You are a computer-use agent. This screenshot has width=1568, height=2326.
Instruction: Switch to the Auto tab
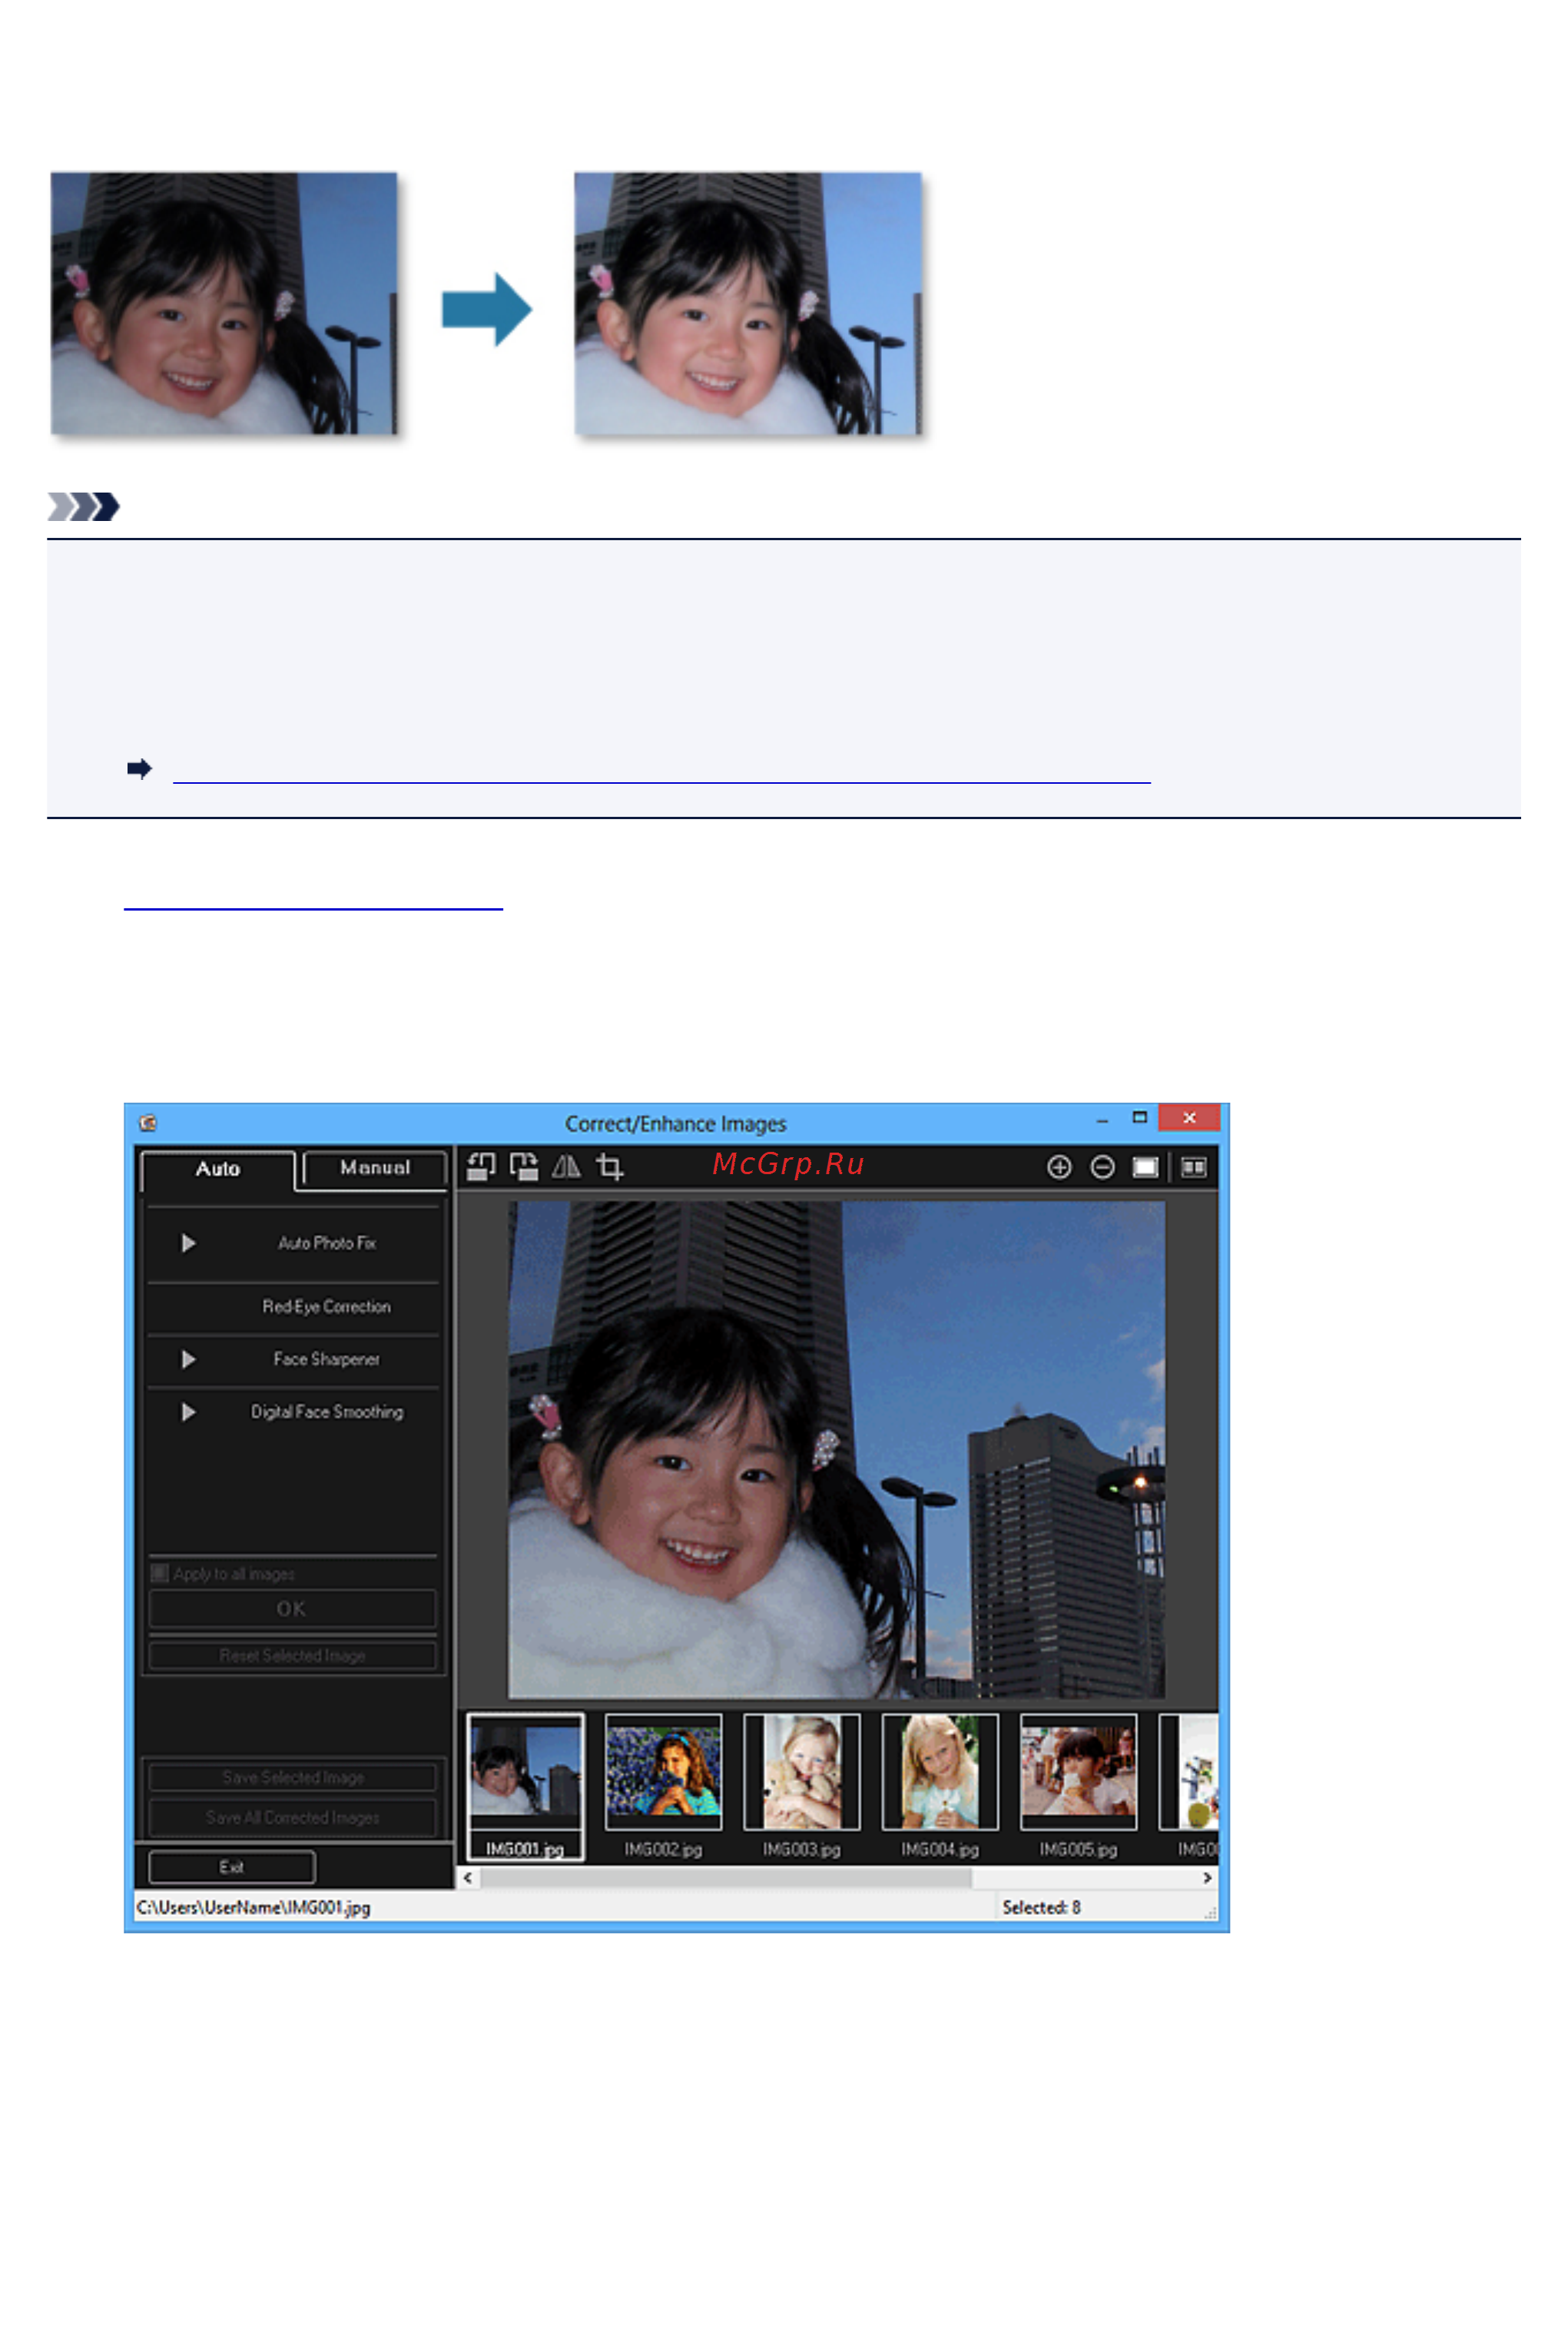point(218,1169)
